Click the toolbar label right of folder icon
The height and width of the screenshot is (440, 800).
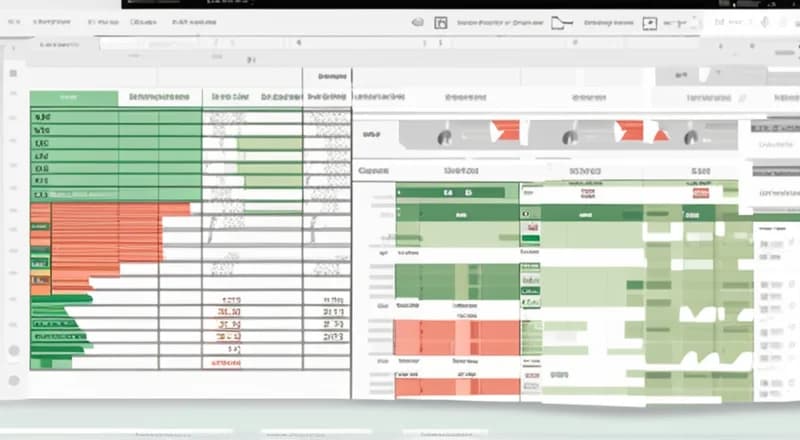point(610,22)
